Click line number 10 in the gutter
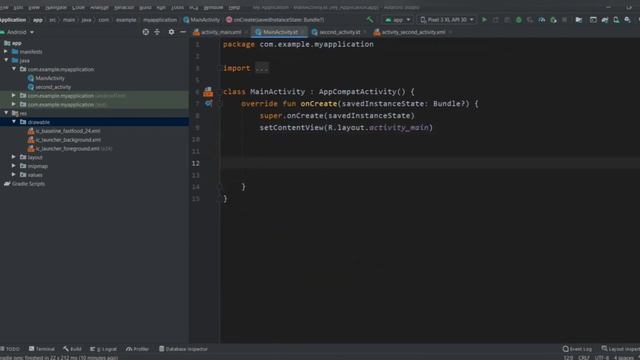The width and height of the screenshot is (640, 360). pyautogui.click(x=196, y=140)
